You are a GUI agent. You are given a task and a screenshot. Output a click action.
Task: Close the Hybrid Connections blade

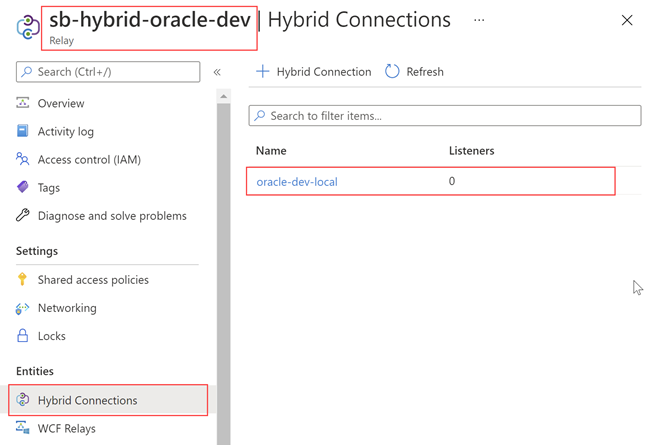click(x=627, y=20)
